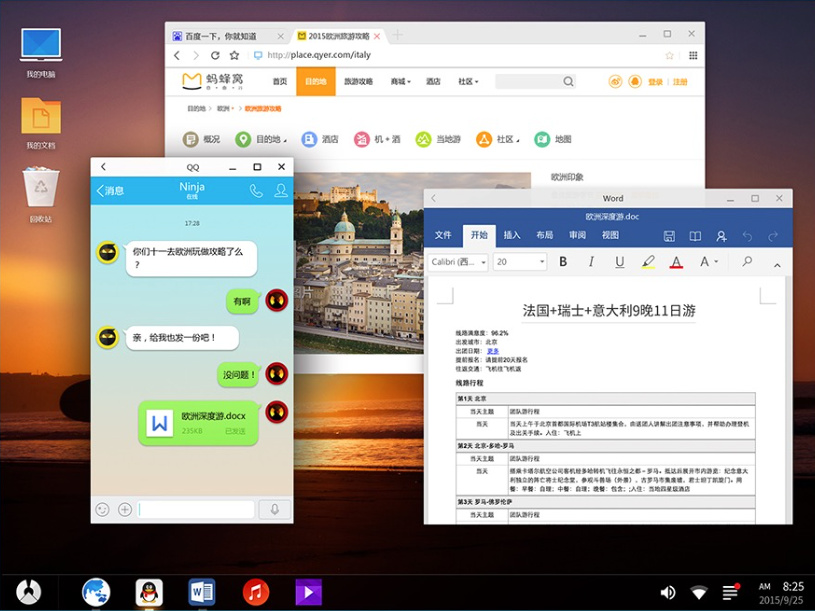Click the QQ message input field

(x=196, y=510)
